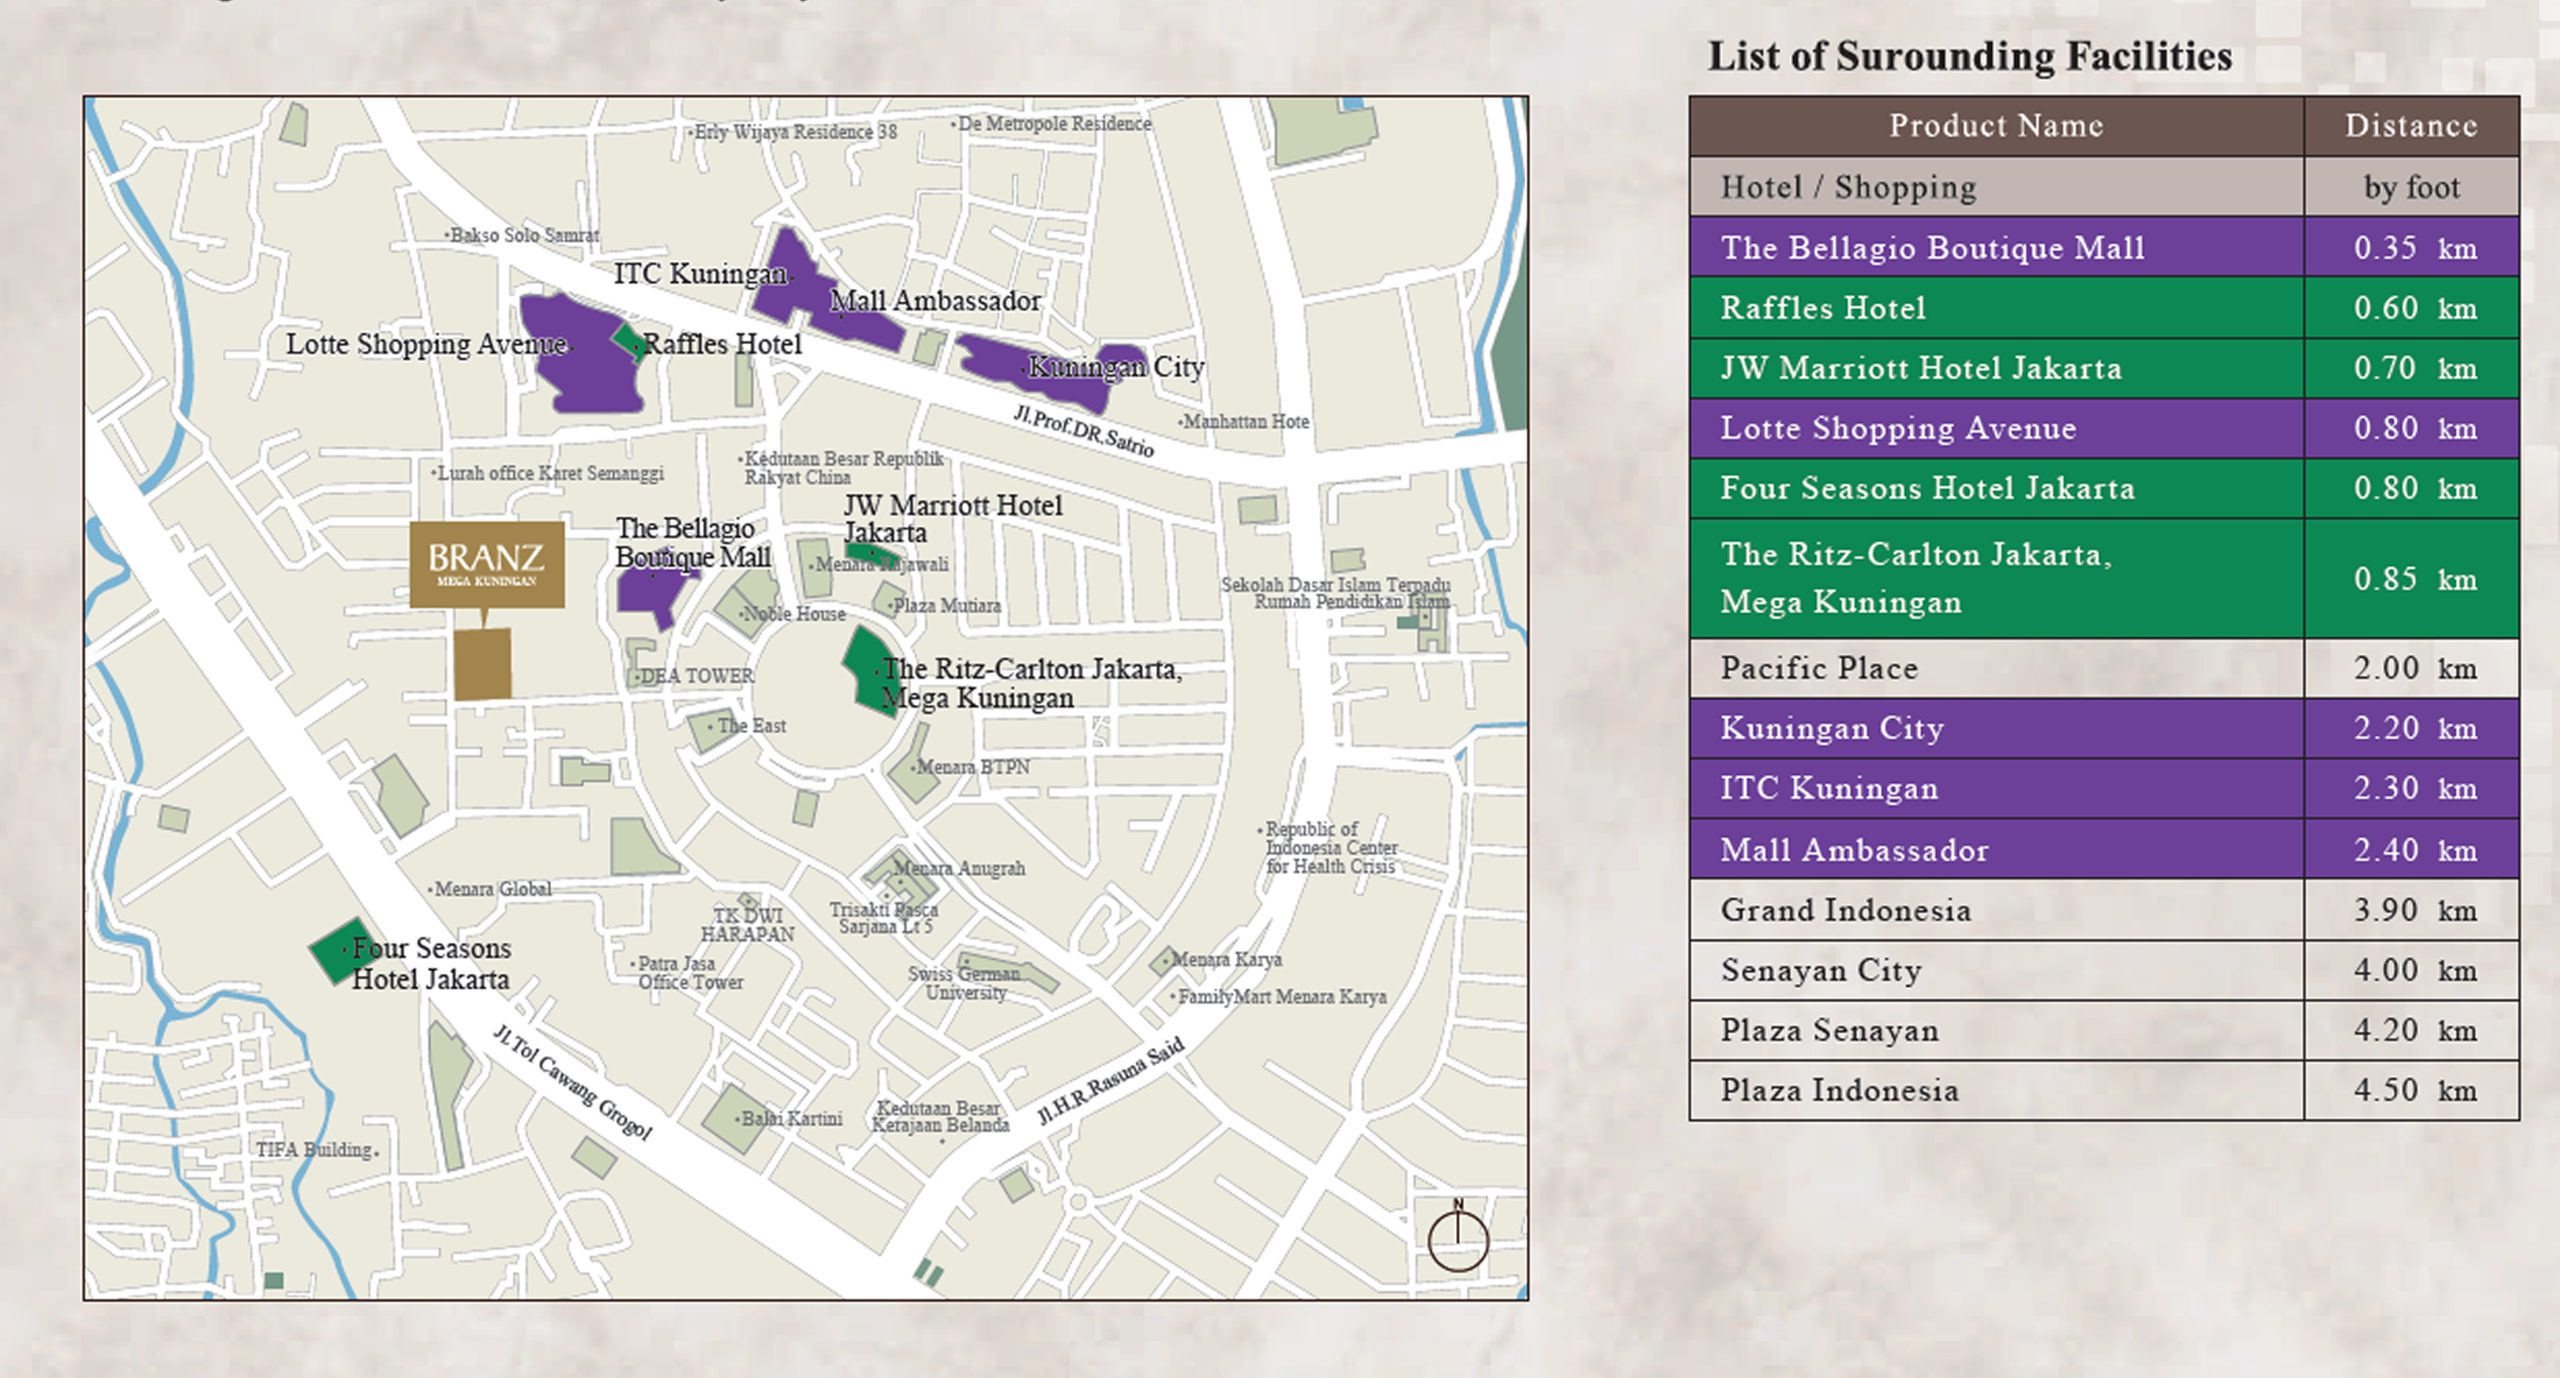This screenshot has height=1378, width=2560.
Task: Click 'FamilyMart Menara Karya' label
Action: (x=1282, y=997)
